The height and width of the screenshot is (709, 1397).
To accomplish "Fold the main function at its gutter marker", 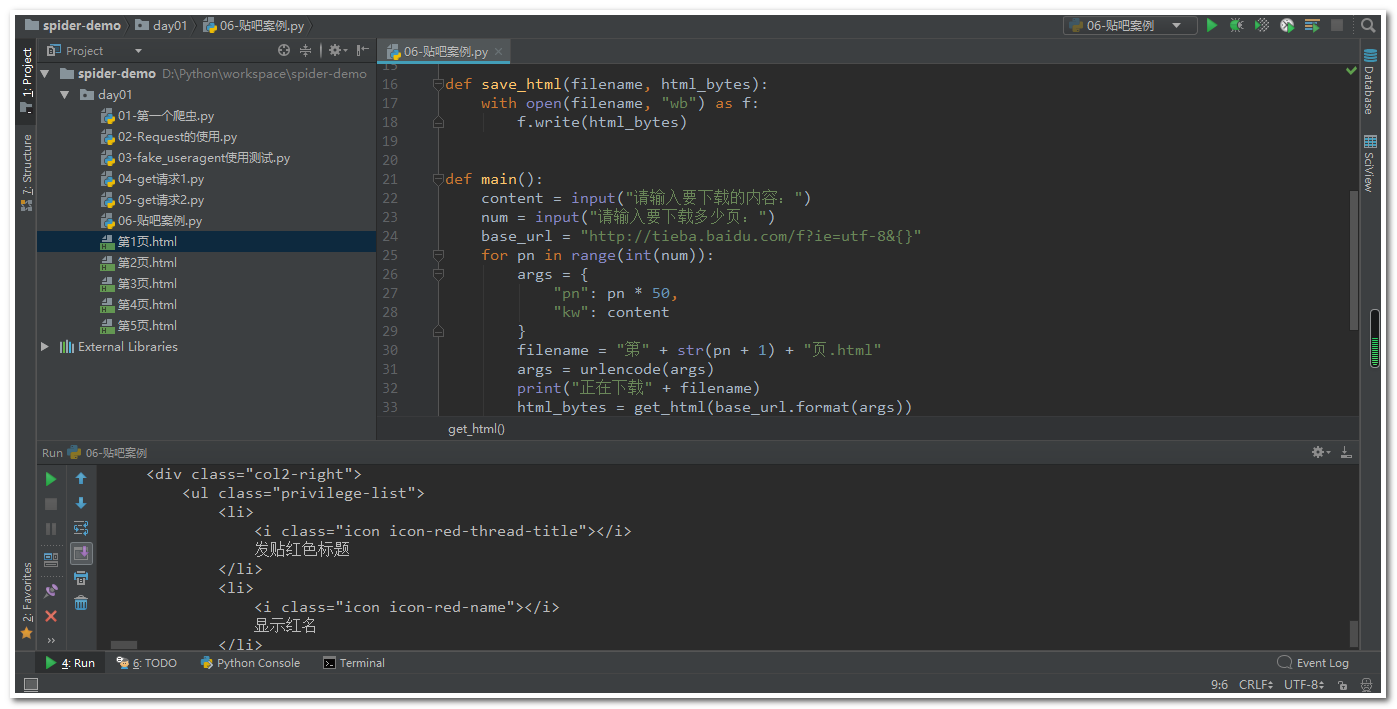I will [438, 179].
